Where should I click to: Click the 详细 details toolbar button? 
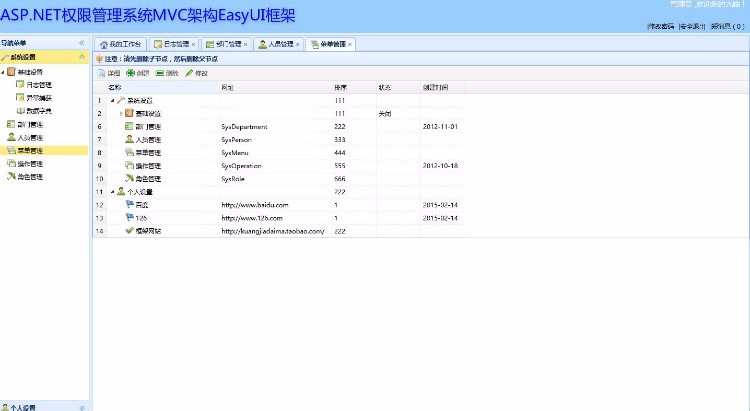(109, 73)
